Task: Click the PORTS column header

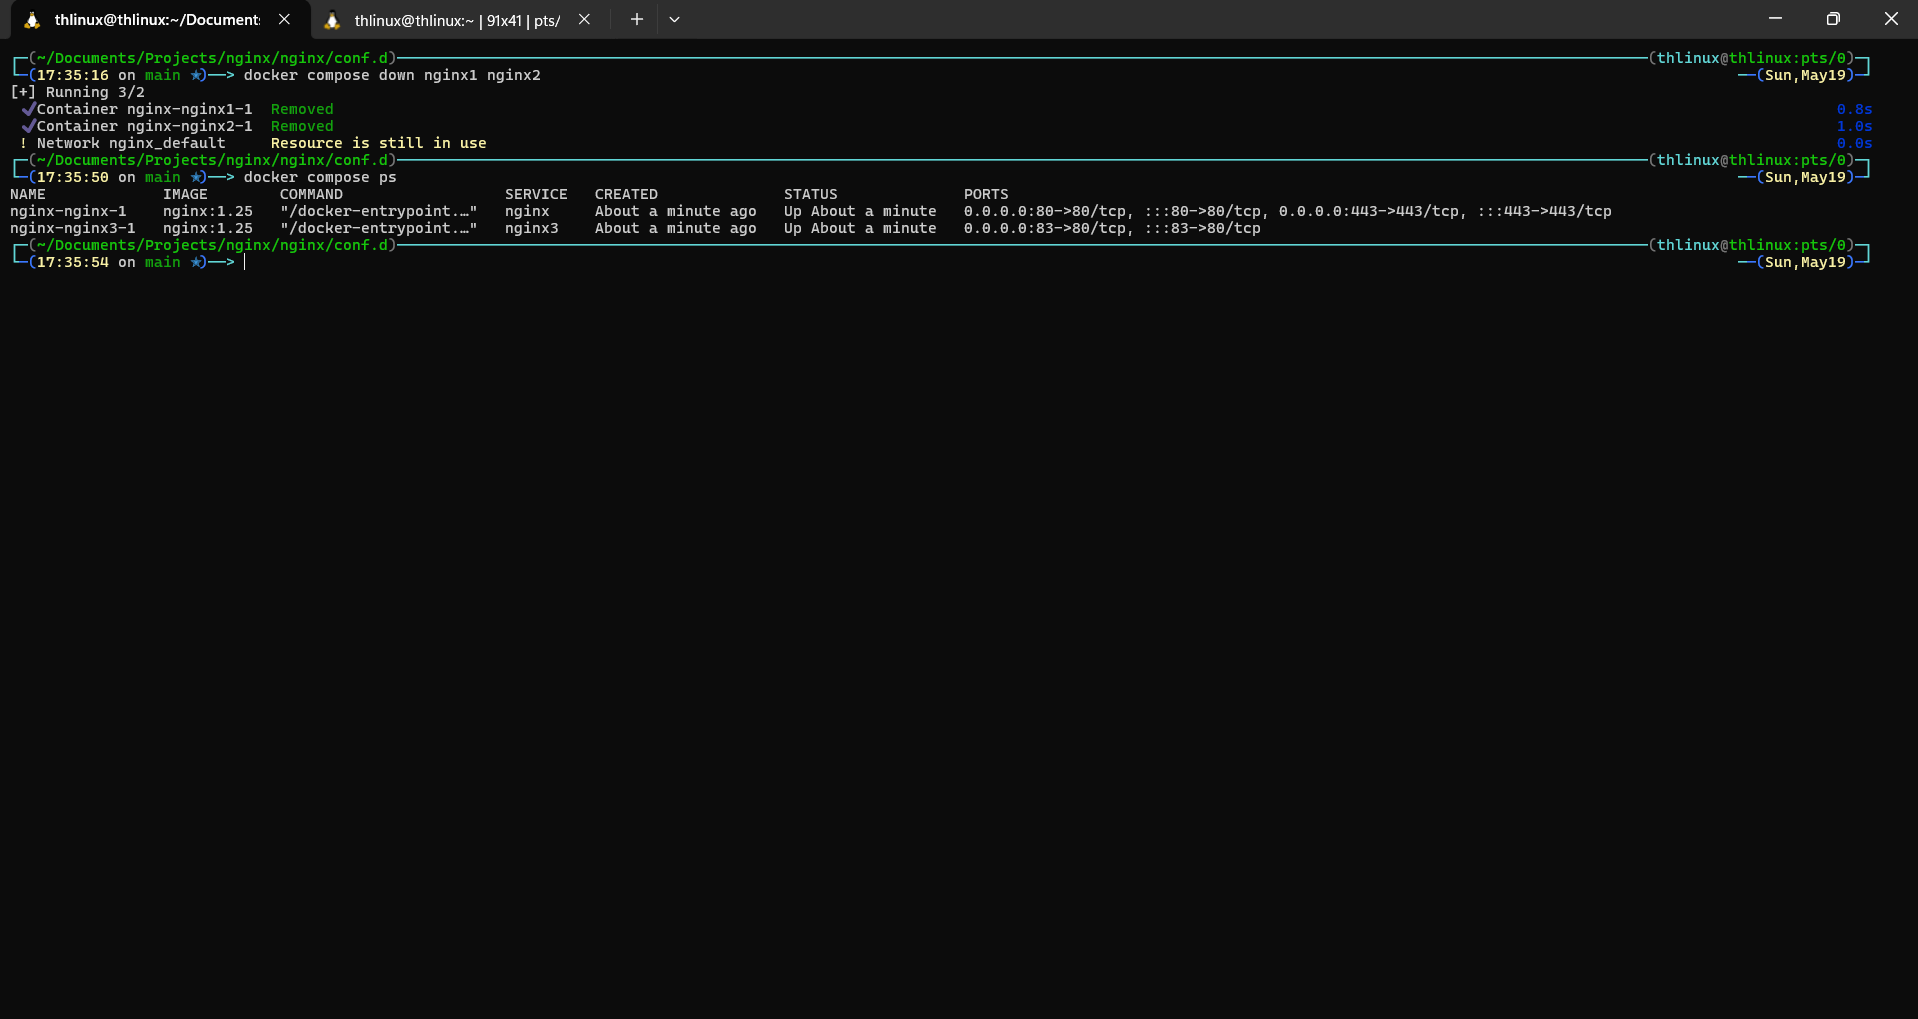Action: [x=986, y=194]
